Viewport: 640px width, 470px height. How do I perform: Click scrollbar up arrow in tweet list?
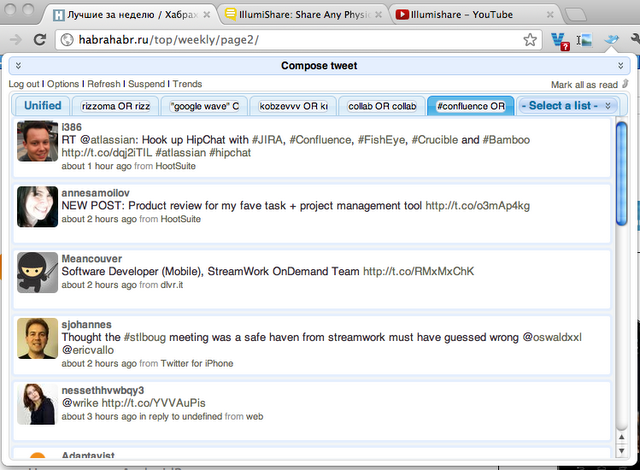[621, 437]
